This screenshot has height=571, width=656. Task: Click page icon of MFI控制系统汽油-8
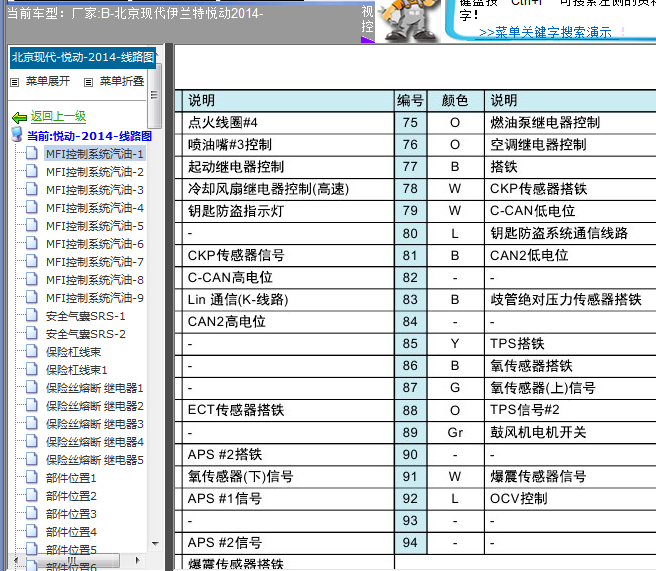tap(31, 279)
